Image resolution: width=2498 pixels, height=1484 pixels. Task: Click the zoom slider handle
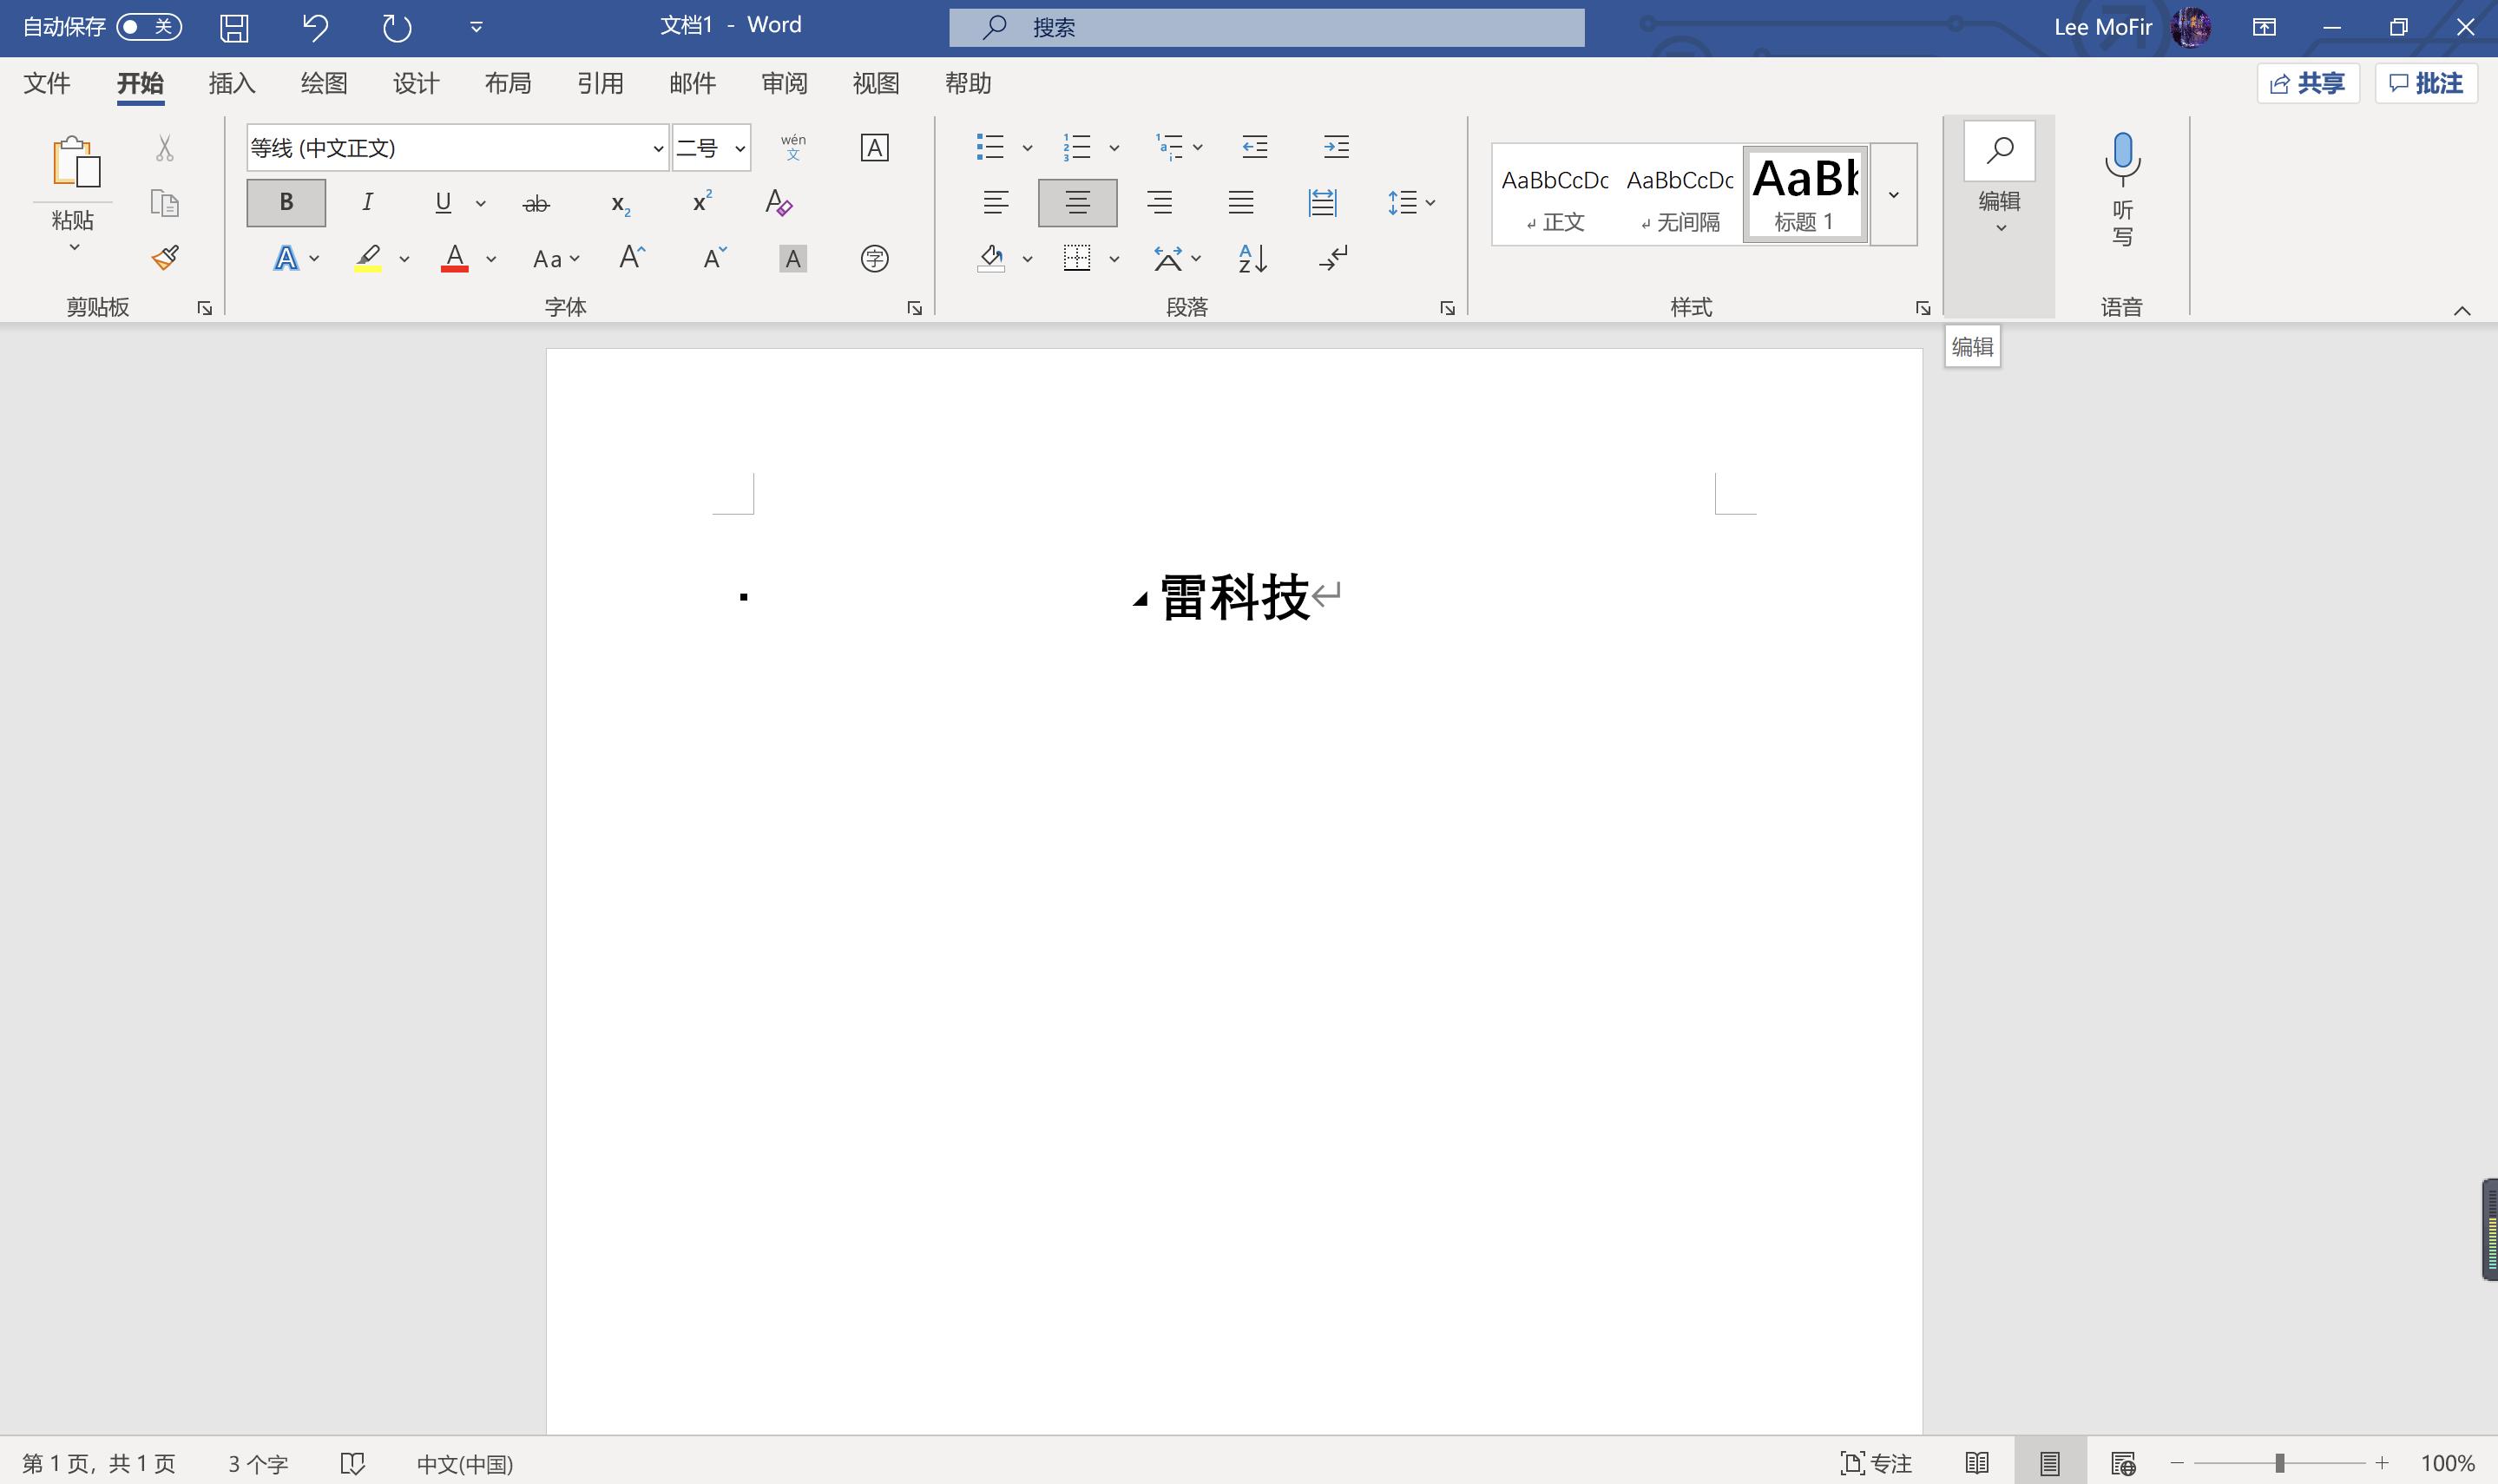point(2279,1463)
